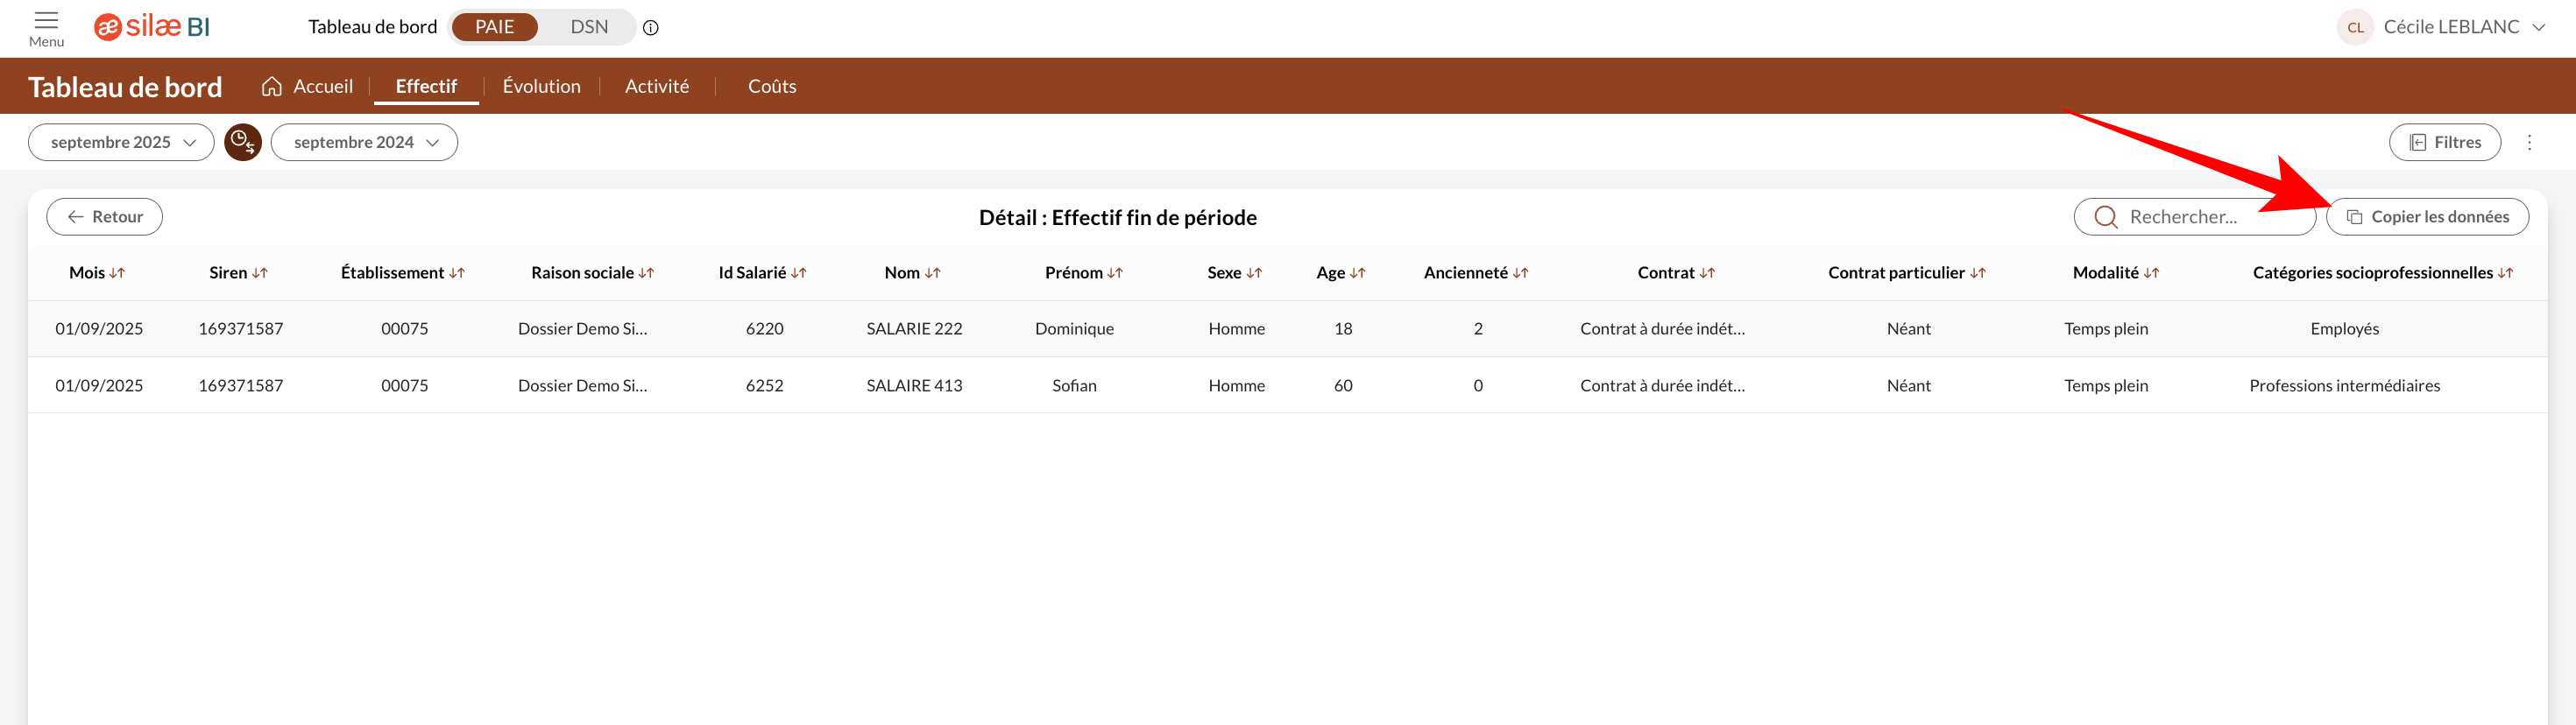Switch toggle to DSN mode

click(x=589, y=27)
